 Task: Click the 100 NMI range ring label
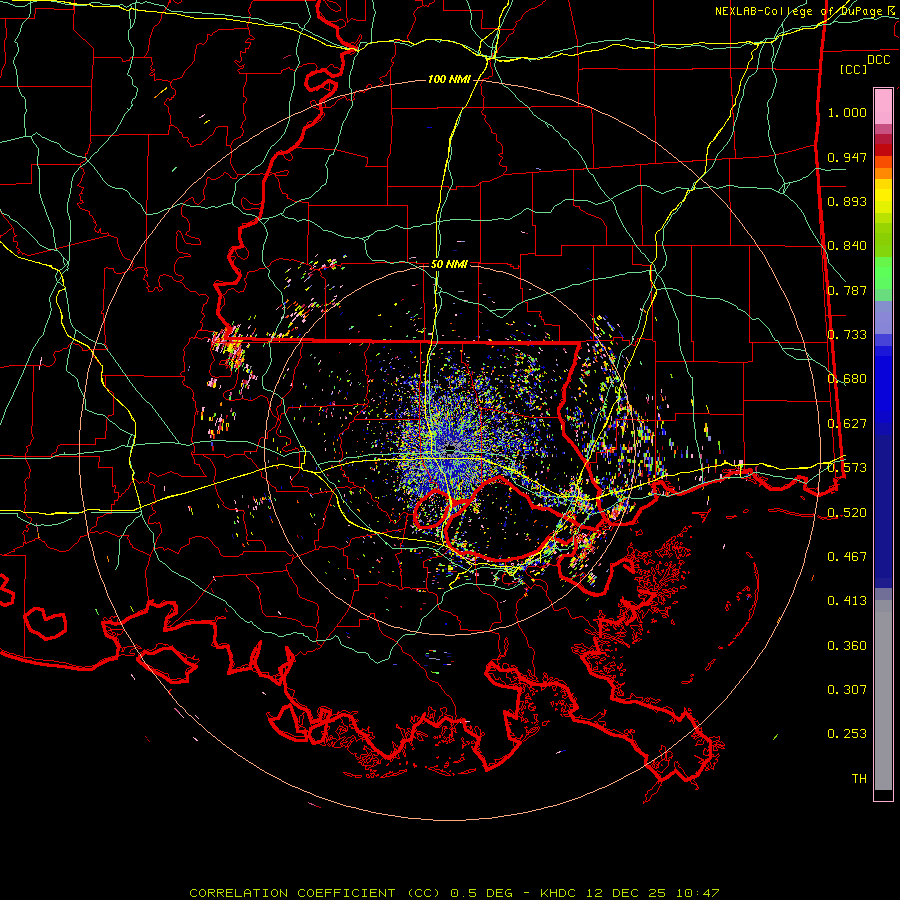tap(449, 79)
